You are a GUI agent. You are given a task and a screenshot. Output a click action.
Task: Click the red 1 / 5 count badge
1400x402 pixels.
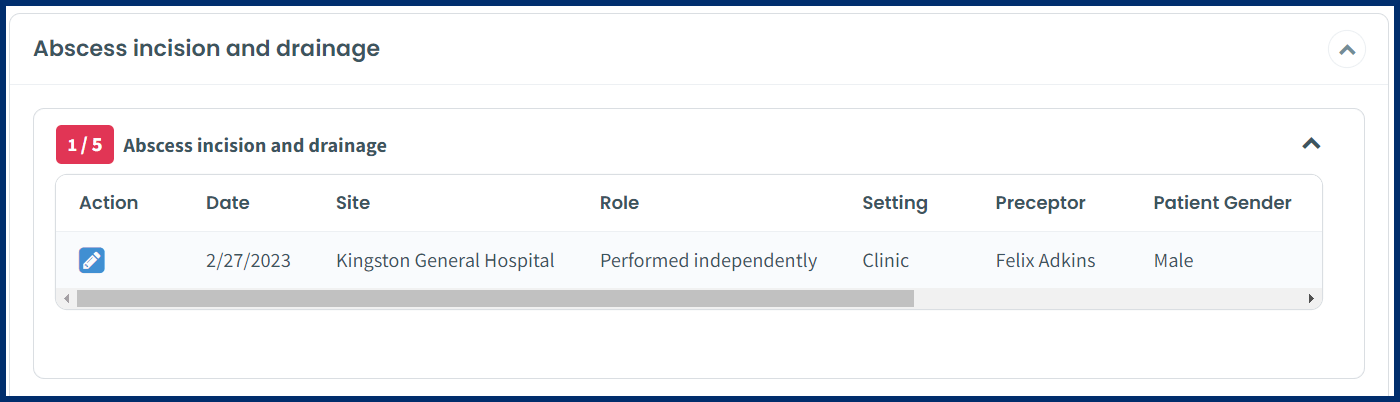point(85,145)
